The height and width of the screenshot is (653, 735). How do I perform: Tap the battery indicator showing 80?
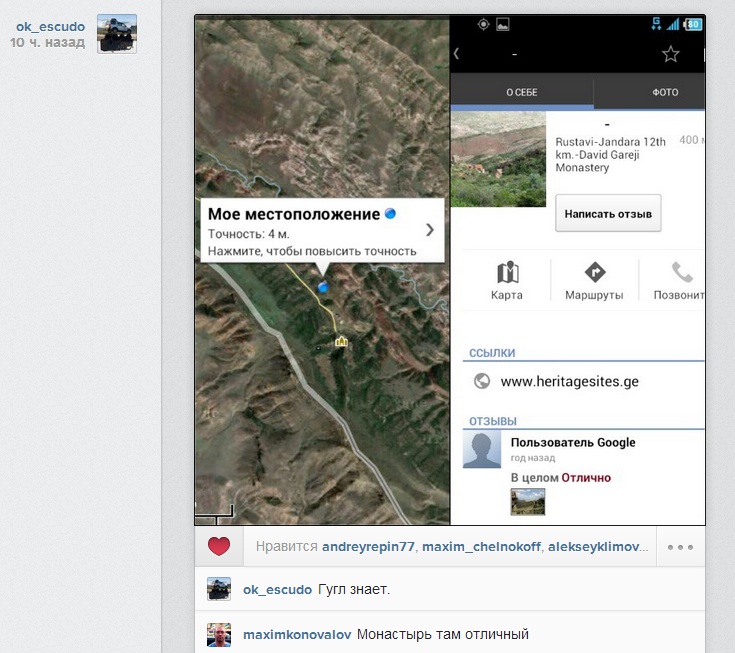click(x=693, y=24)
